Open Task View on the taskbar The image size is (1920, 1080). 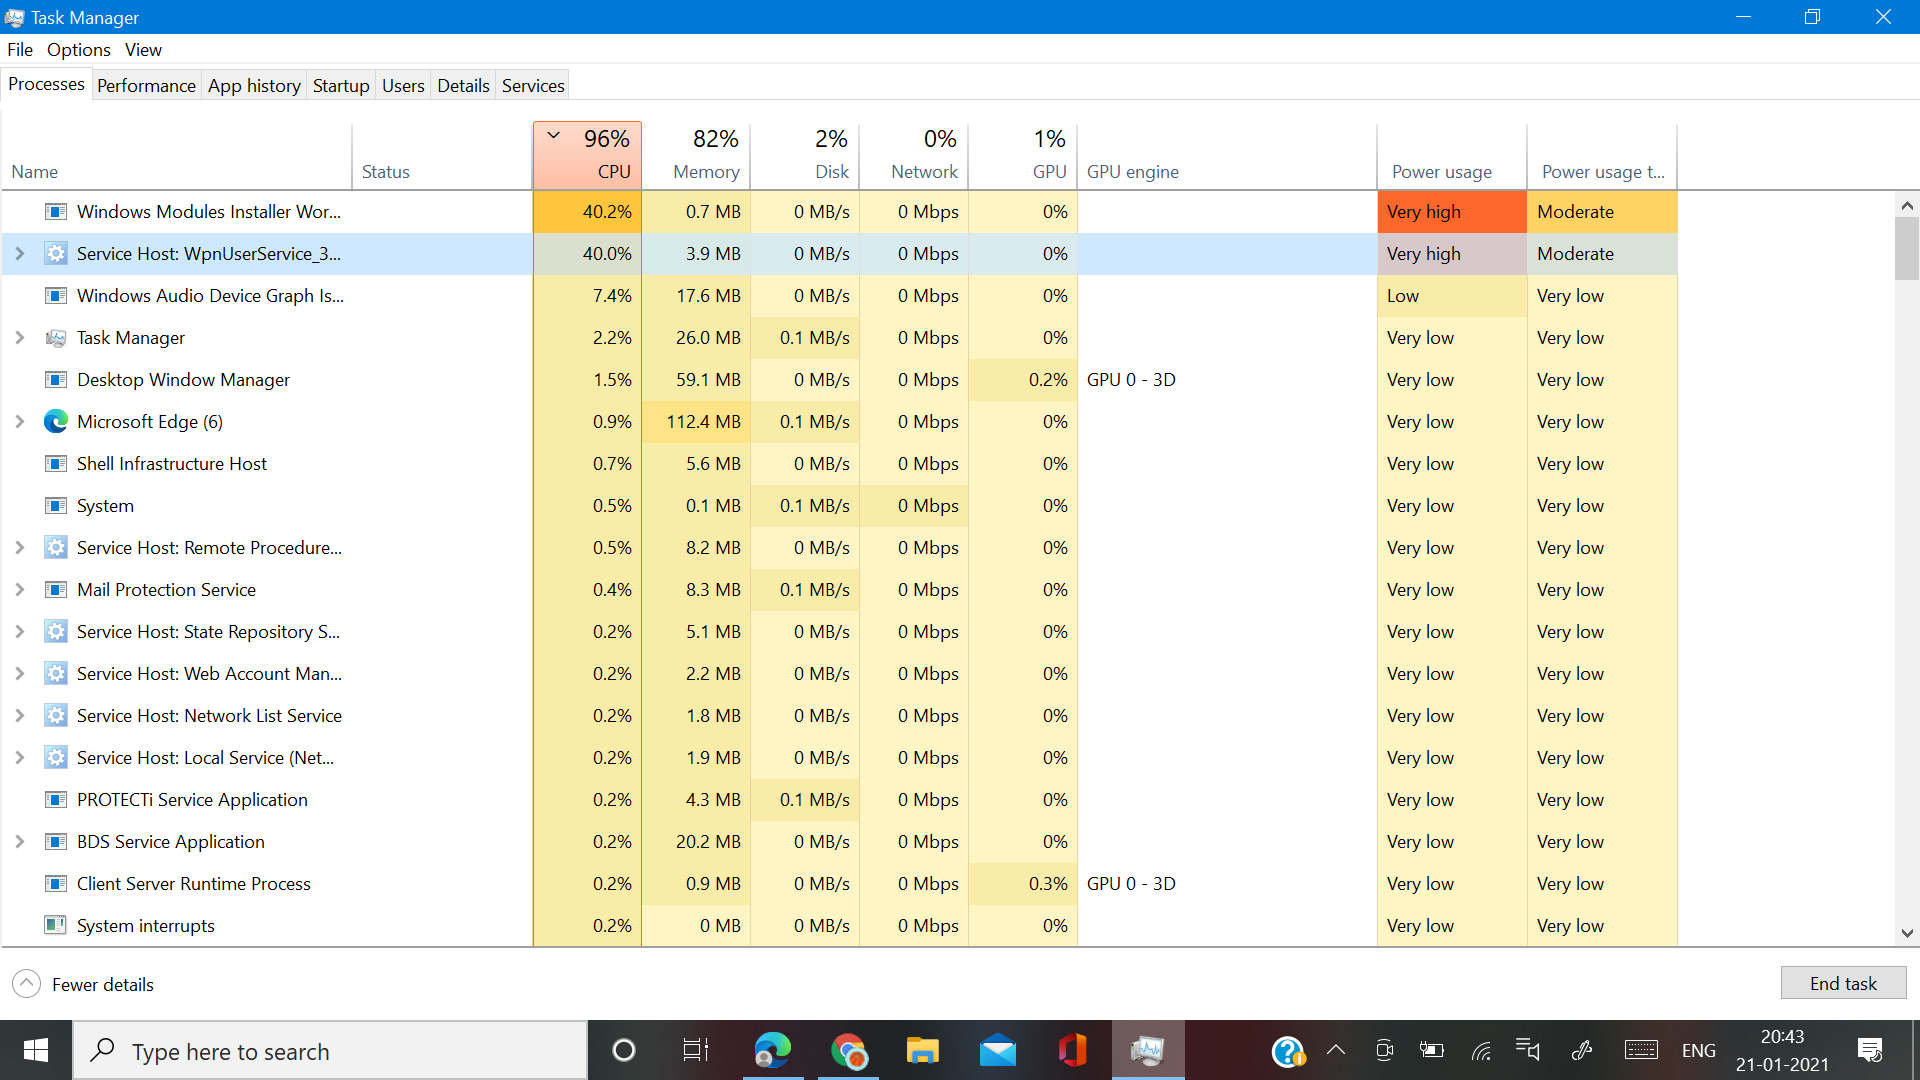tap(695, 1050)
